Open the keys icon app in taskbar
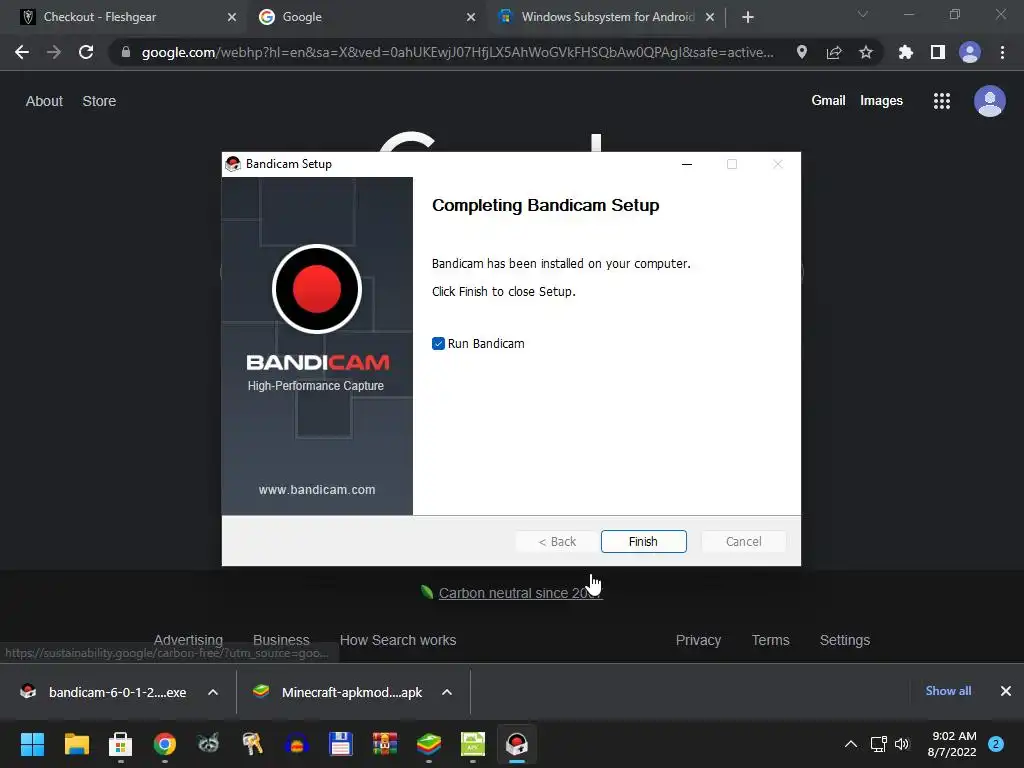This screenshot has width=1024, height=768. pos(253,744)
